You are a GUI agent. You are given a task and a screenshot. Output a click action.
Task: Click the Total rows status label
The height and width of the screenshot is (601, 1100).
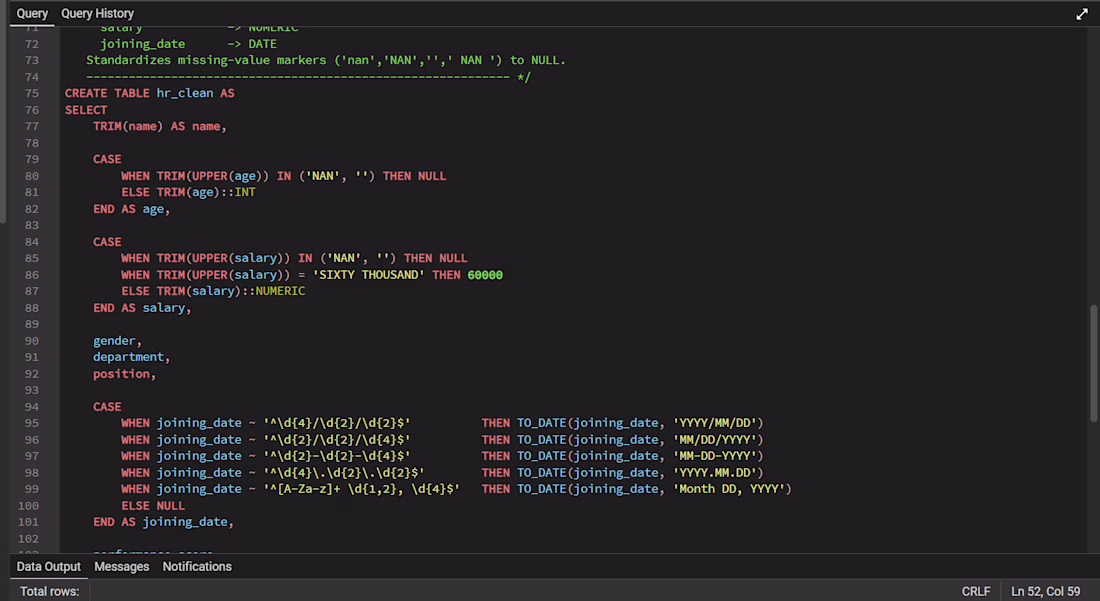tap(49, 592)
